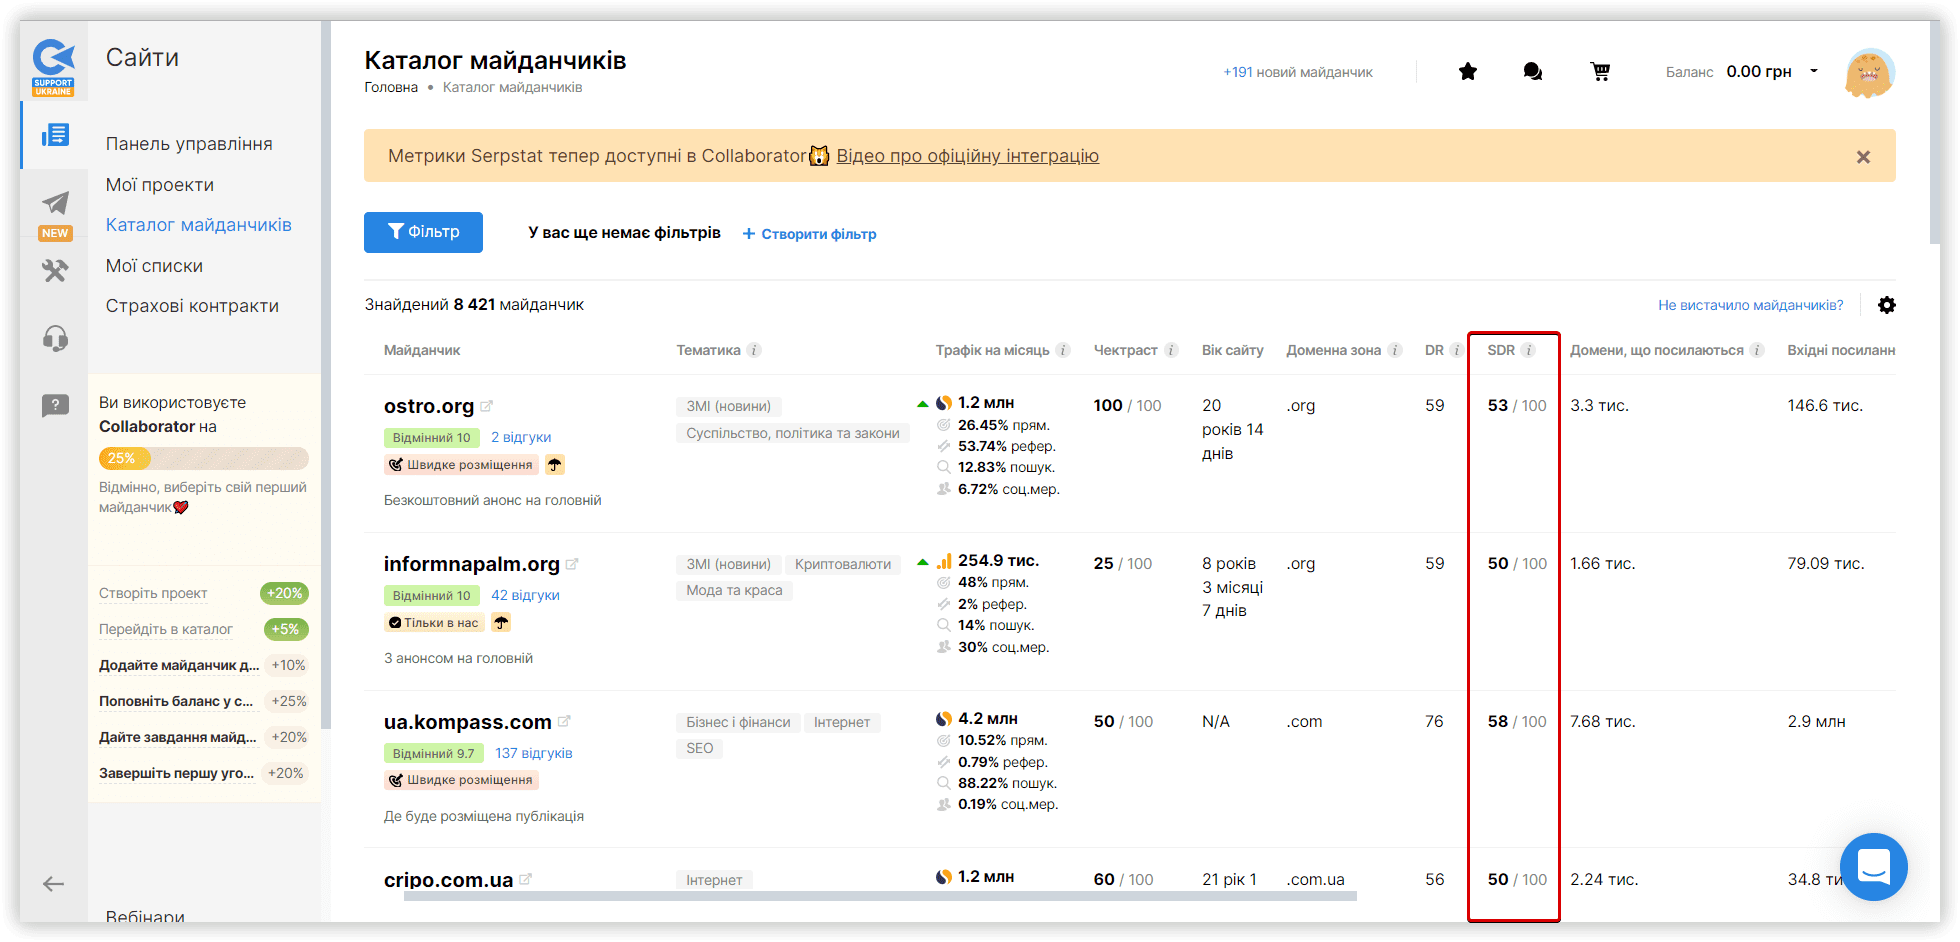This screenshot has height=942, width=1960.
Task: Open the ostro.org site listing
Action: click(429, 406)
